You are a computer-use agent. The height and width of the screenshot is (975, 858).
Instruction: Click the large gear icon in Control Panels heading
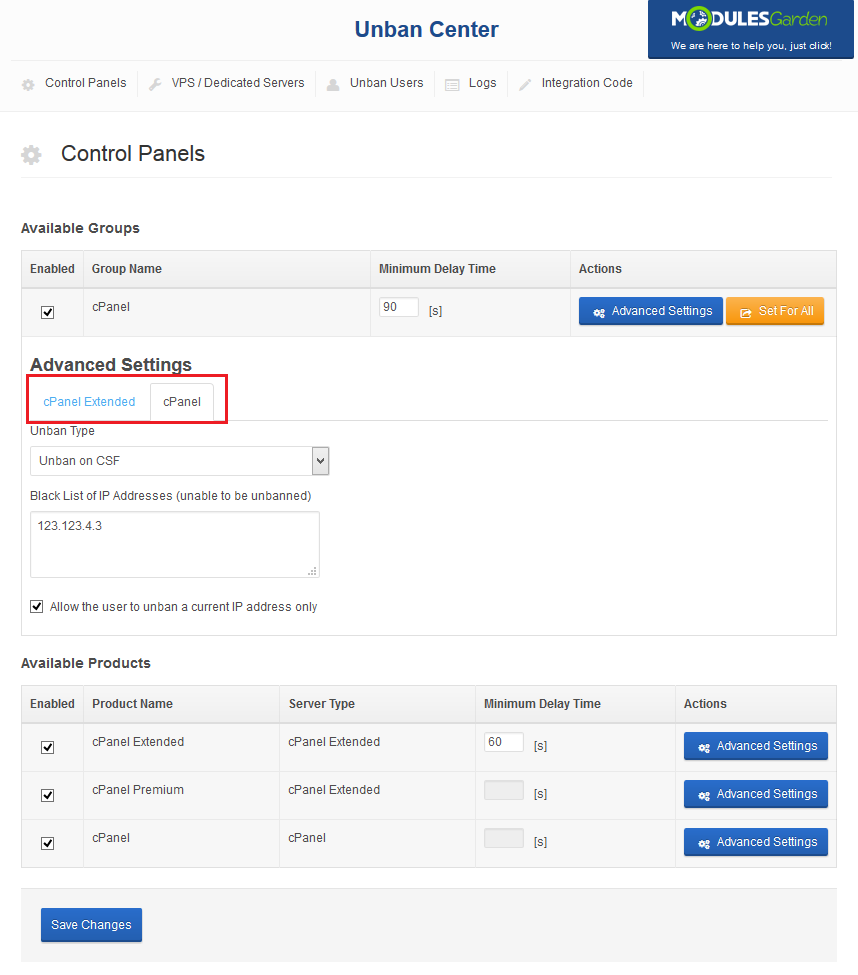point(31,155)
